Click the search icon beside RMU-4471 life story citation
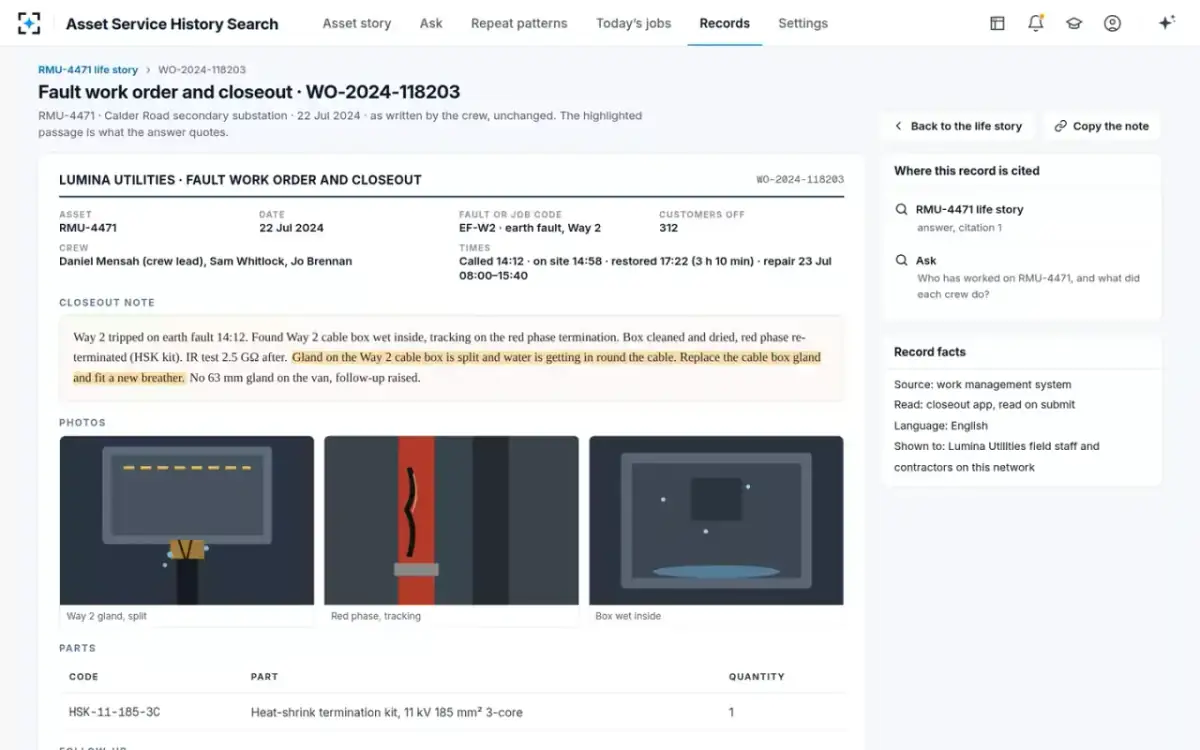The height and width of the screenshot is (750, 1200). click(901, 209)
